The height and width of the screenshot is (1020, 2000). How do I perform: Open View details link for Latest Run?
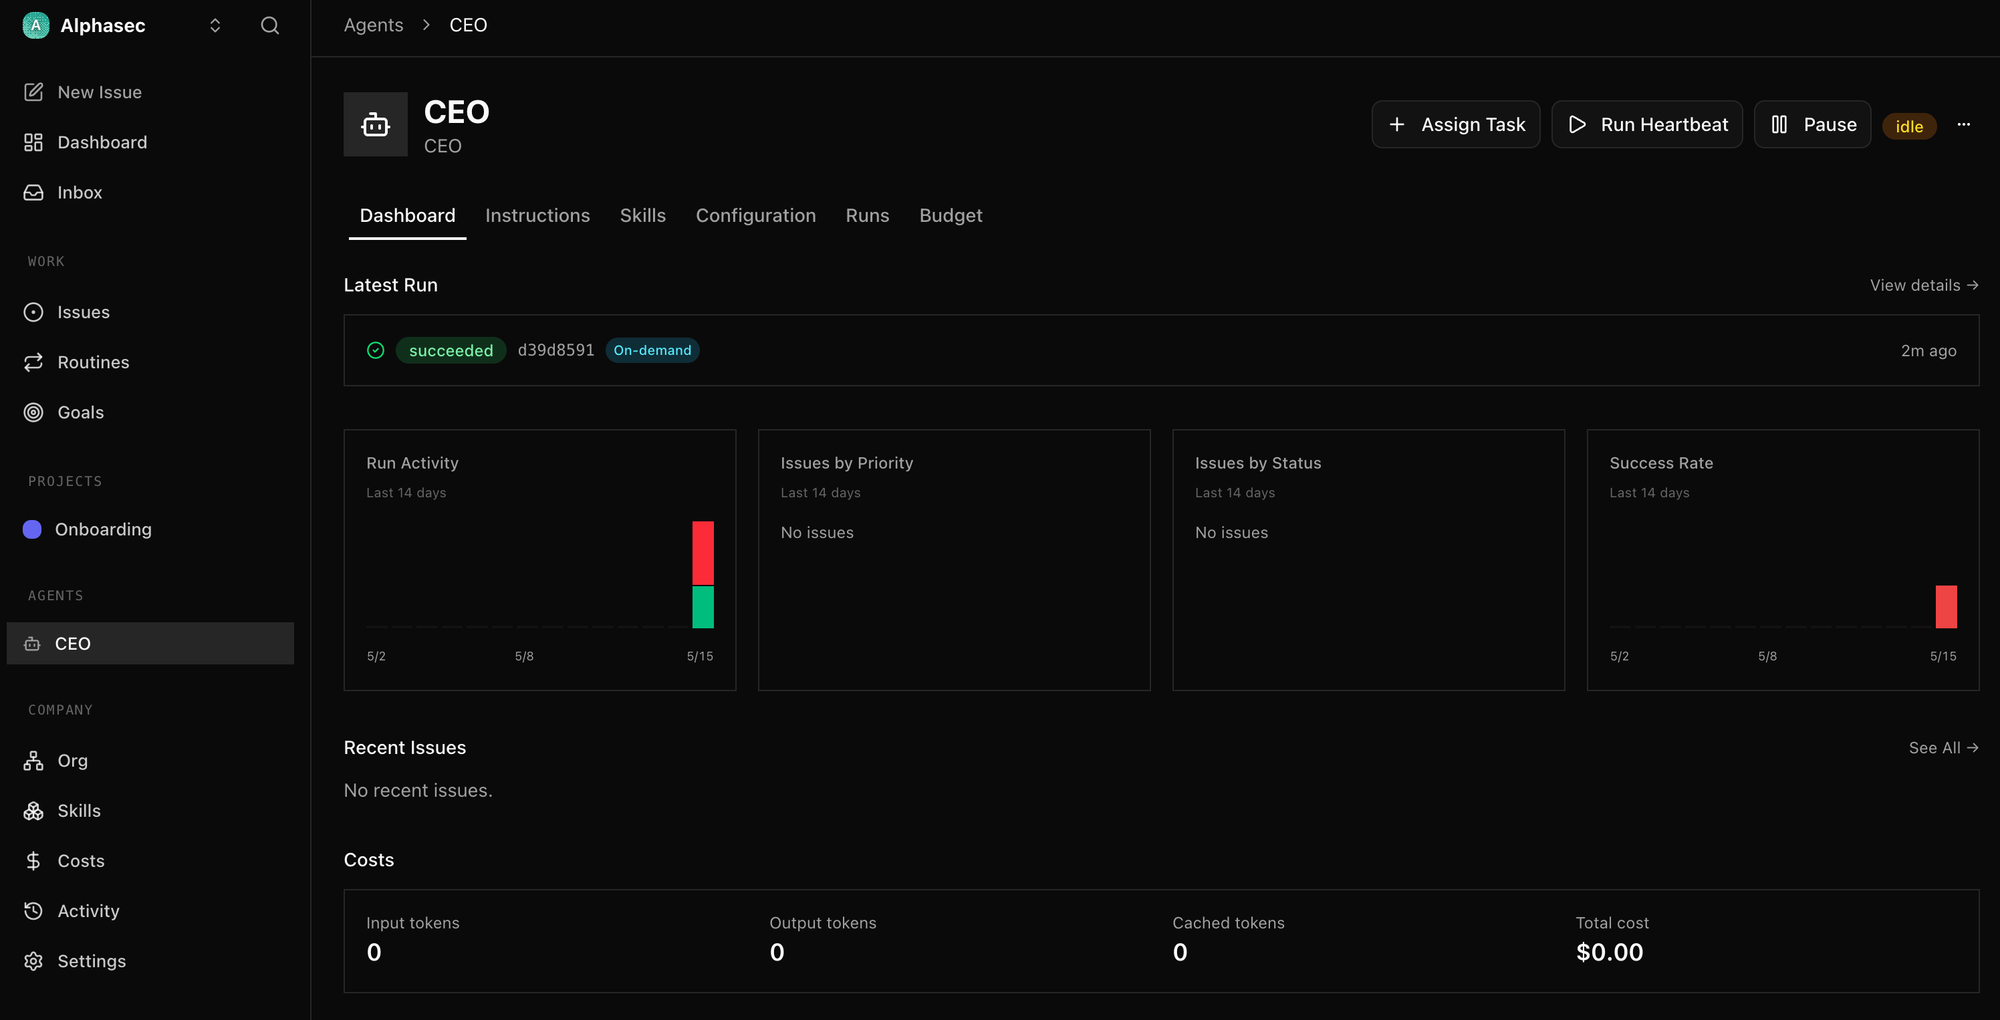tap(1924, 285)
